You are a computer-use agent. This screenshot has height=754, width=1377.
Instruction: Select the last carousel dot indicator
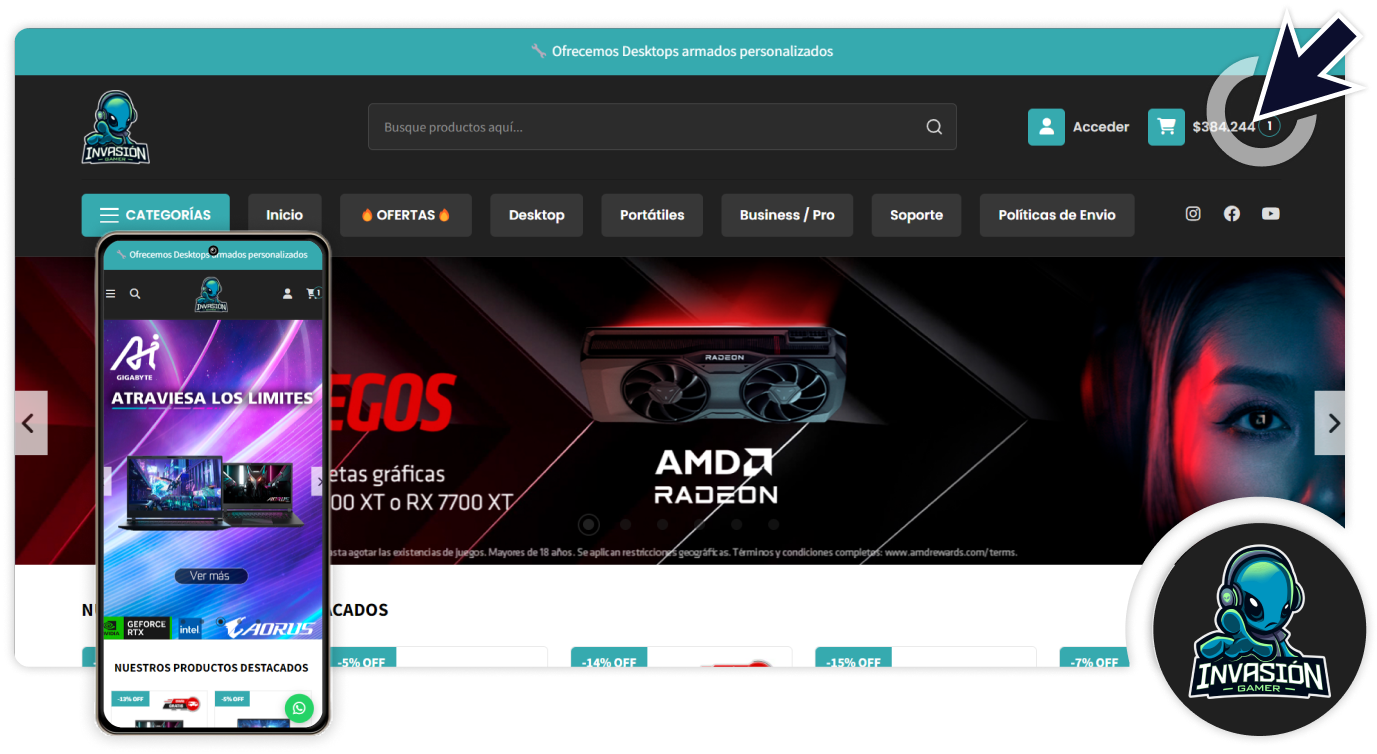[x=773, y=524]
